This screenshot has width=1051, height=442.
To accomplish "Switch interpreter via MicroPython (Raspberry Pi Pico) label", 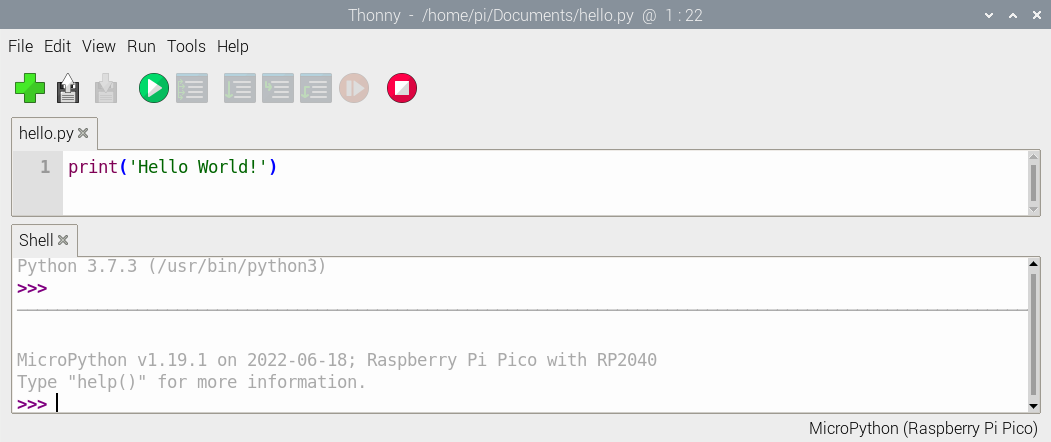I will [x=923, y=428].
